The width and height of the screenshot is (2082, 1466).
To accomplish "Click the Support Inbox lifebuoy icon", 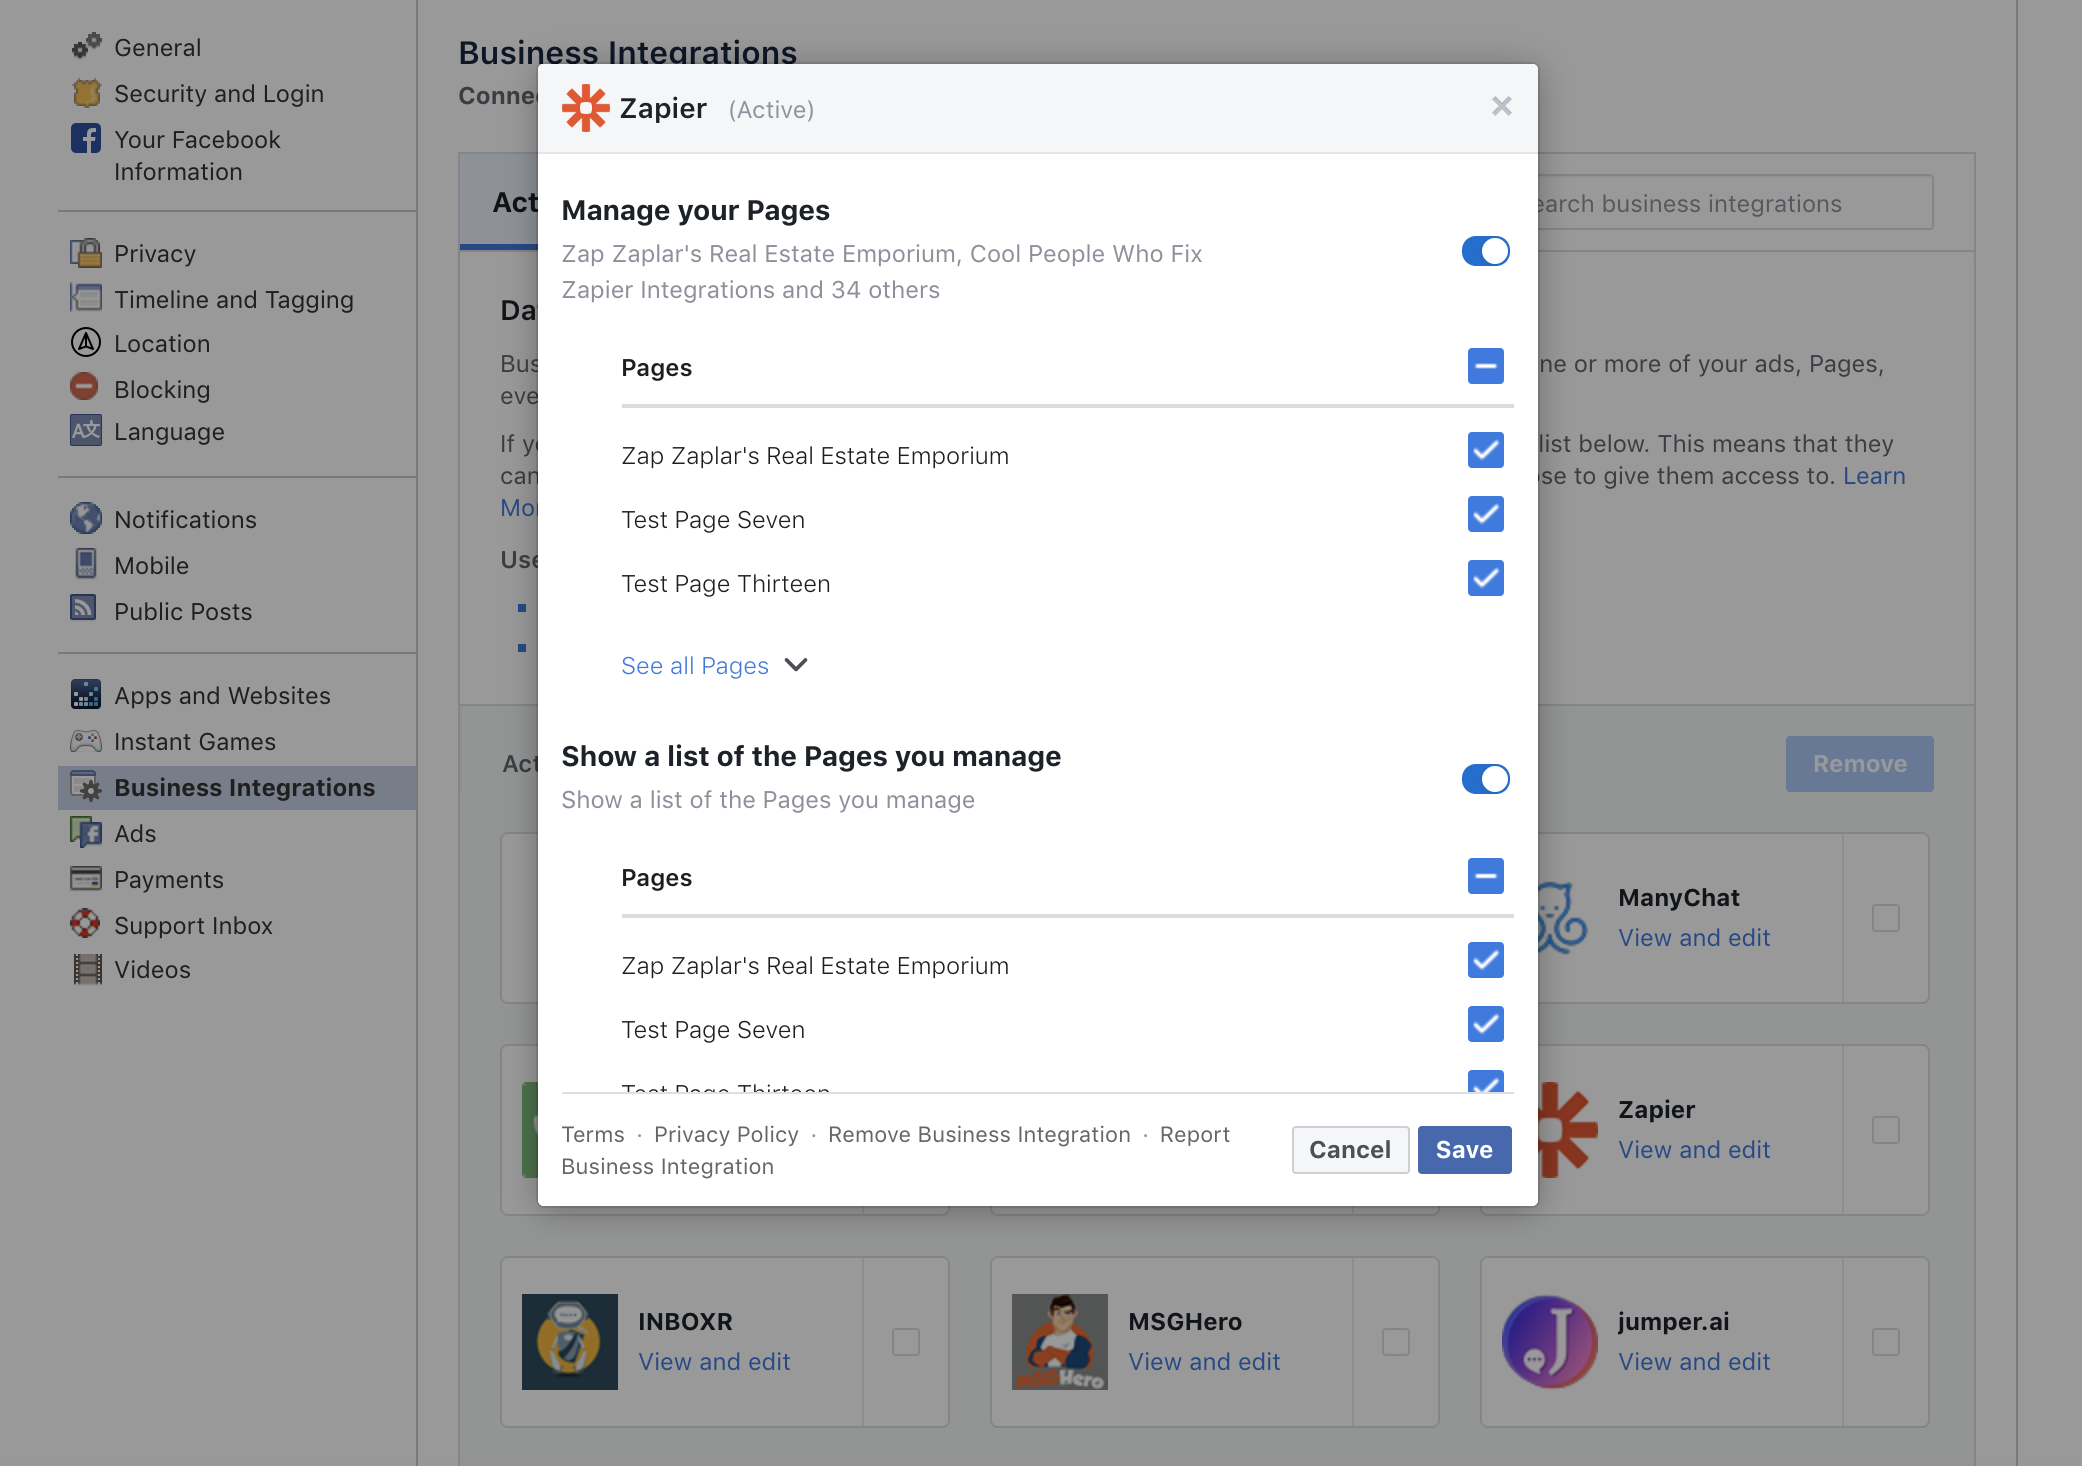I will pyautogui.click(x=86, y=924).
